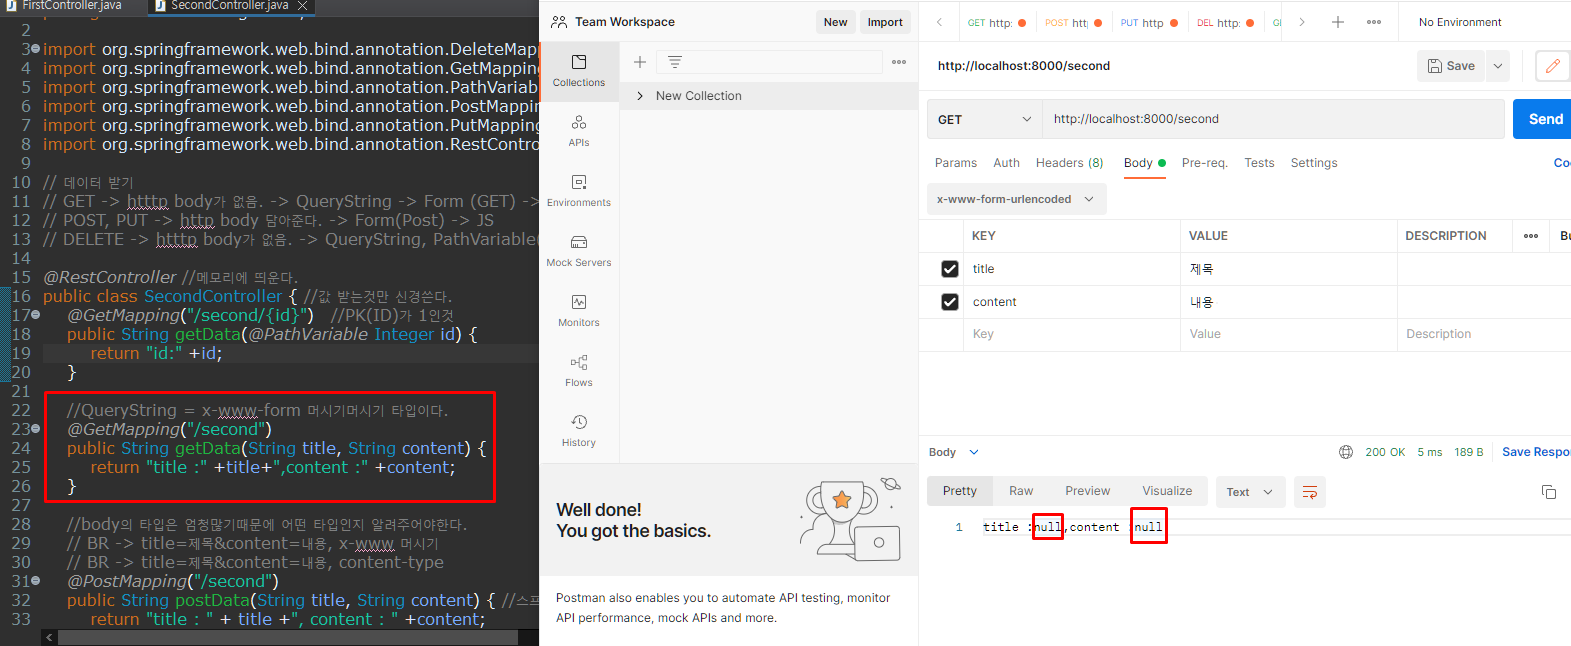Open the GET method dropdown
Screen dimensions: 1571x646
coord(985,119)
